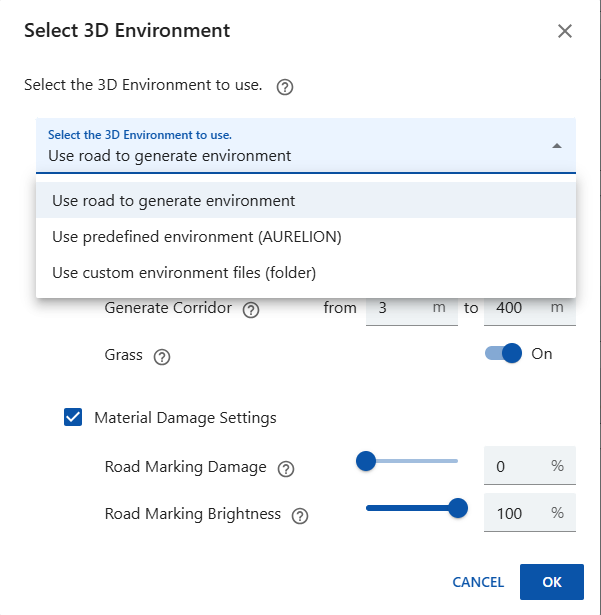Image resolution: width=601 pixels, height=615 pixels.
Task: Open the Grass help tooltip icon
Action: 162,356
